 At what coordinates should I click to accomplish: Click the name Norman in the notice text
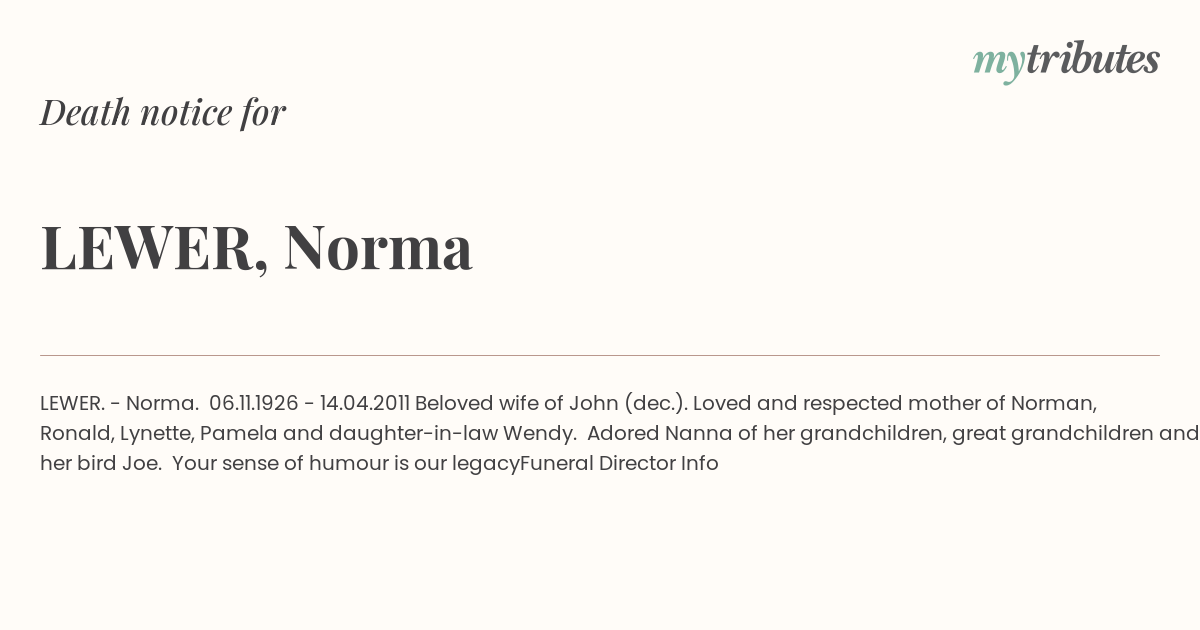coord(1054,403)
